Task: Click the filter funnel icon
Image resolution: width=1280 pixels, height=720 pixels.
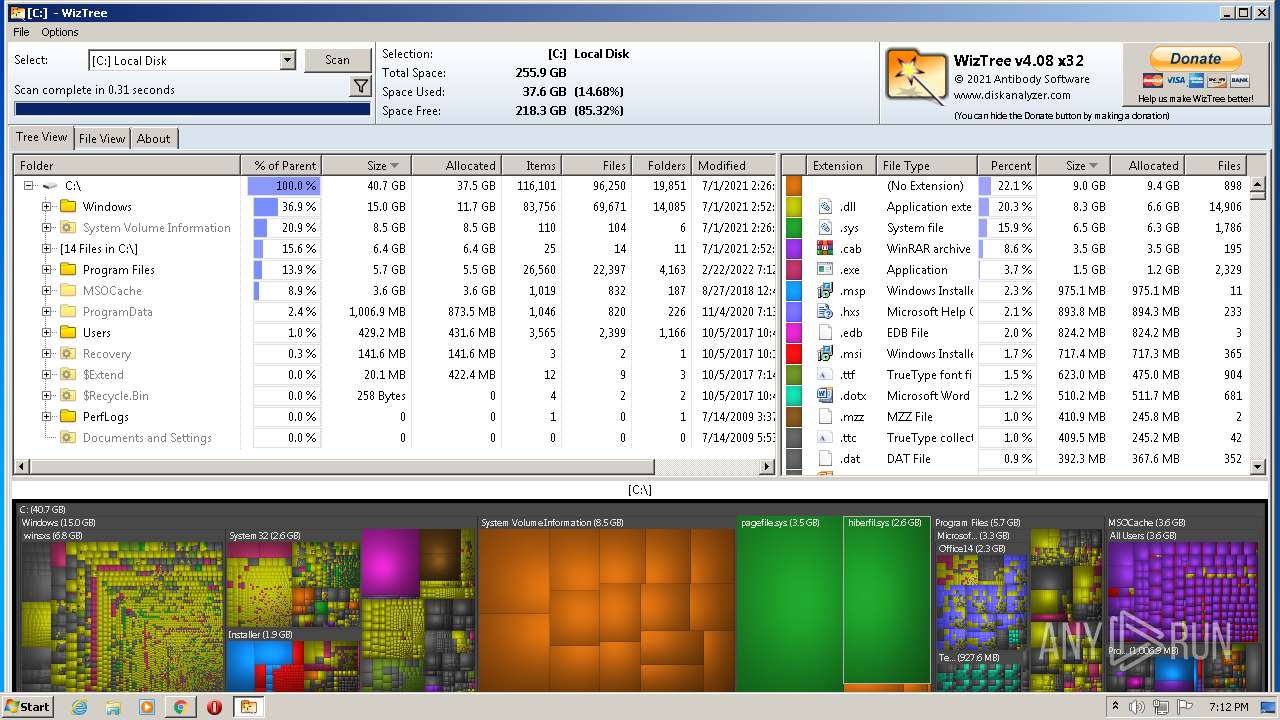Action: (361, 88)
